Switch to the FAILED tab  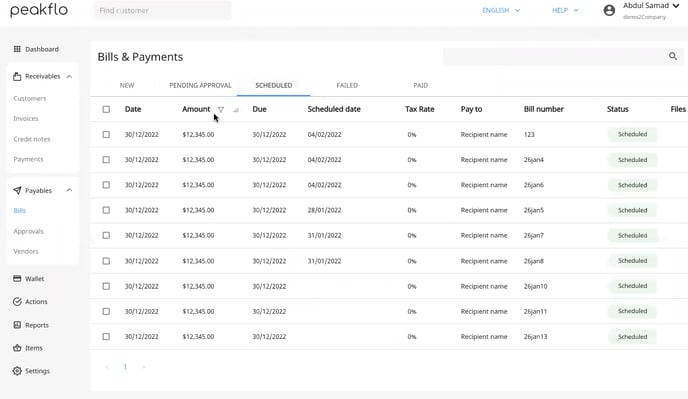coord(347,85)
